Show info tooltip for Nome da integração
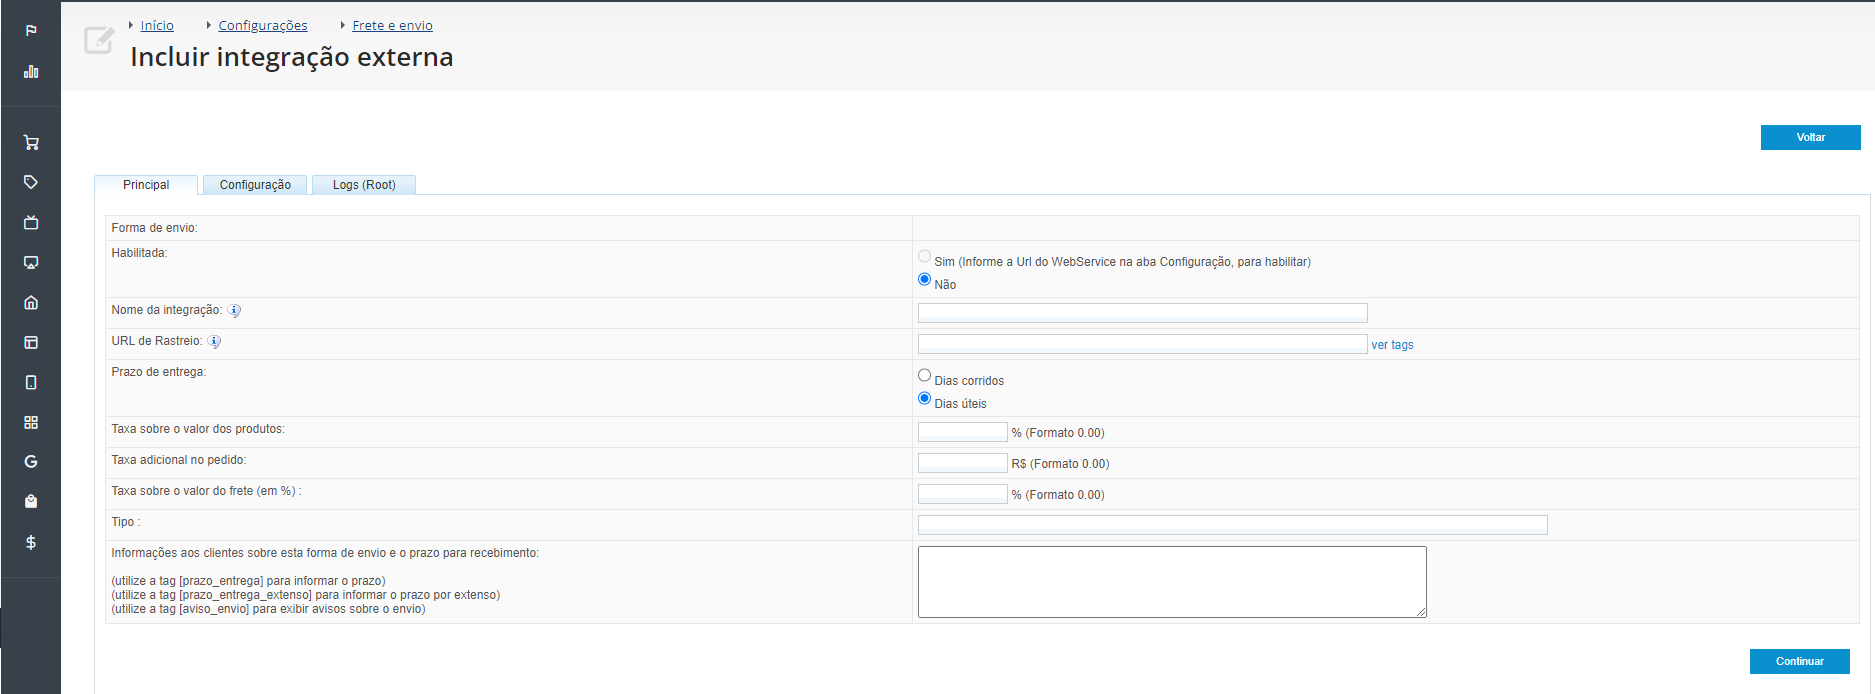 [234, 311]
